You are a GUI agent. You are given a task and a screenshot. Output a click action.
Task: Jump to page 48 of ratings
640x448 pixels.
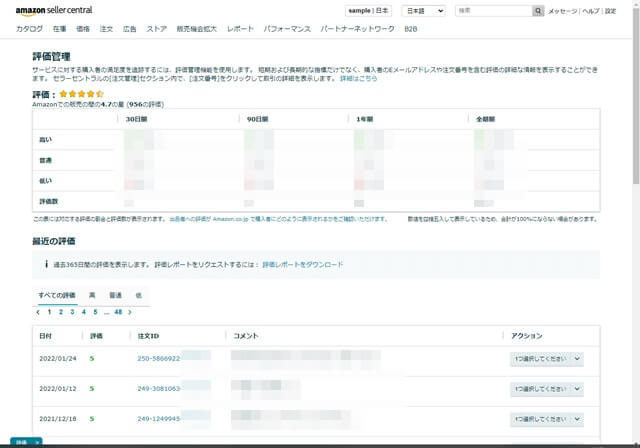pos(117,312)
